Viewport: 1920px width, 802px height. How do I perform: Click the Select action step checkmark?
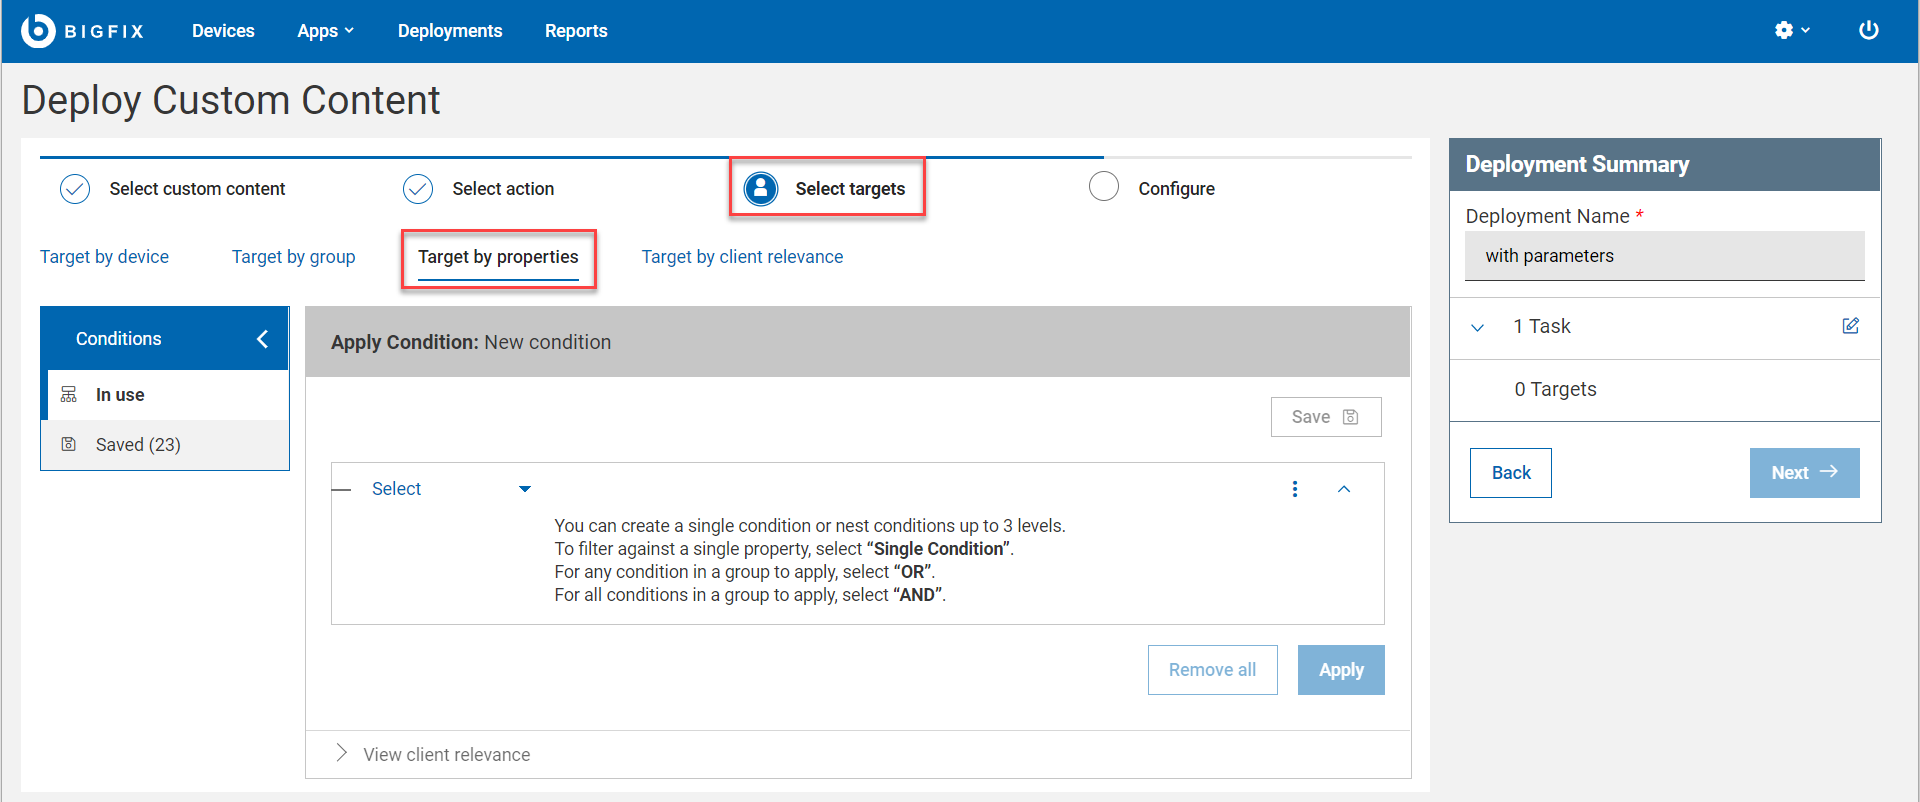tap(418, 189)
